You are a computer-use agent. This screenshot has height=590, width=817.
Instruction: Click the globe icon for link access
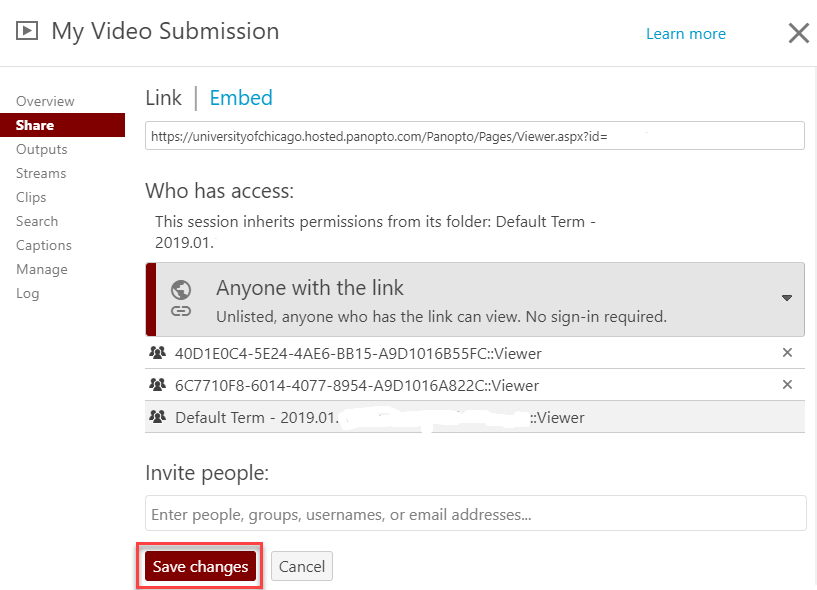181,290
